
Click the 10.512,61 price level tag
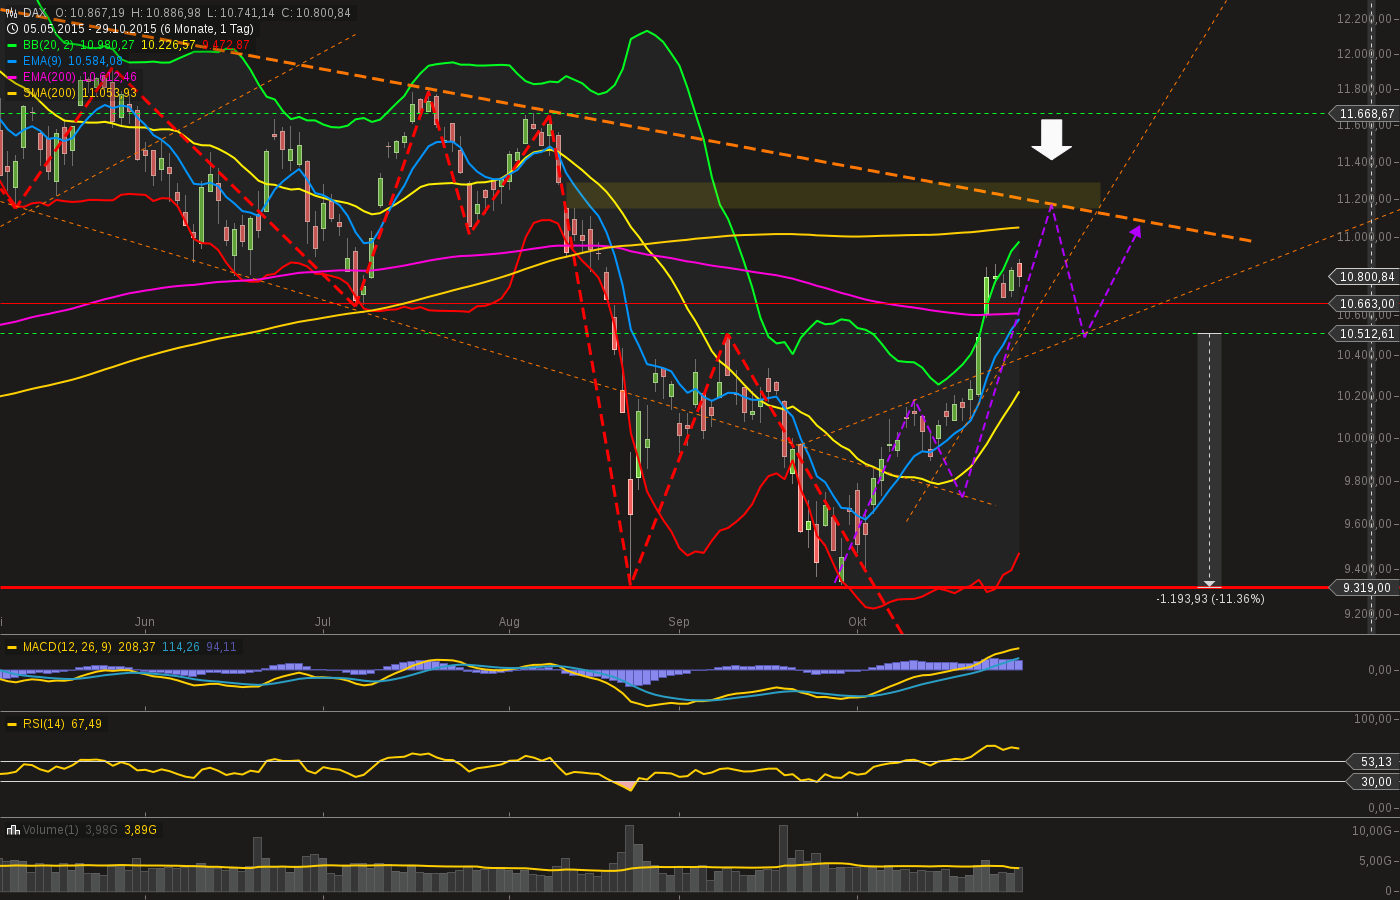pos(1364,334)
